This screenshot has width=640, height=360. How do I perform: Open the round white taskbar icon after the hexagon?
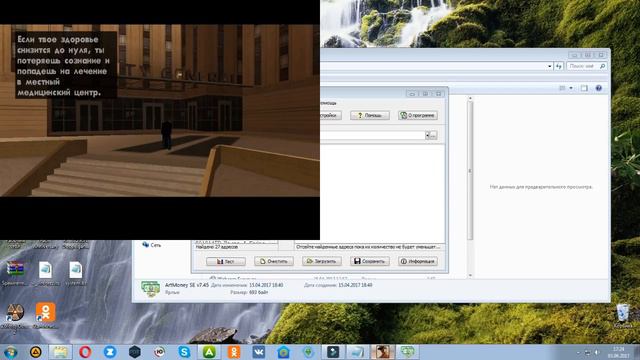pyautogui.click(x=160, y=352)
